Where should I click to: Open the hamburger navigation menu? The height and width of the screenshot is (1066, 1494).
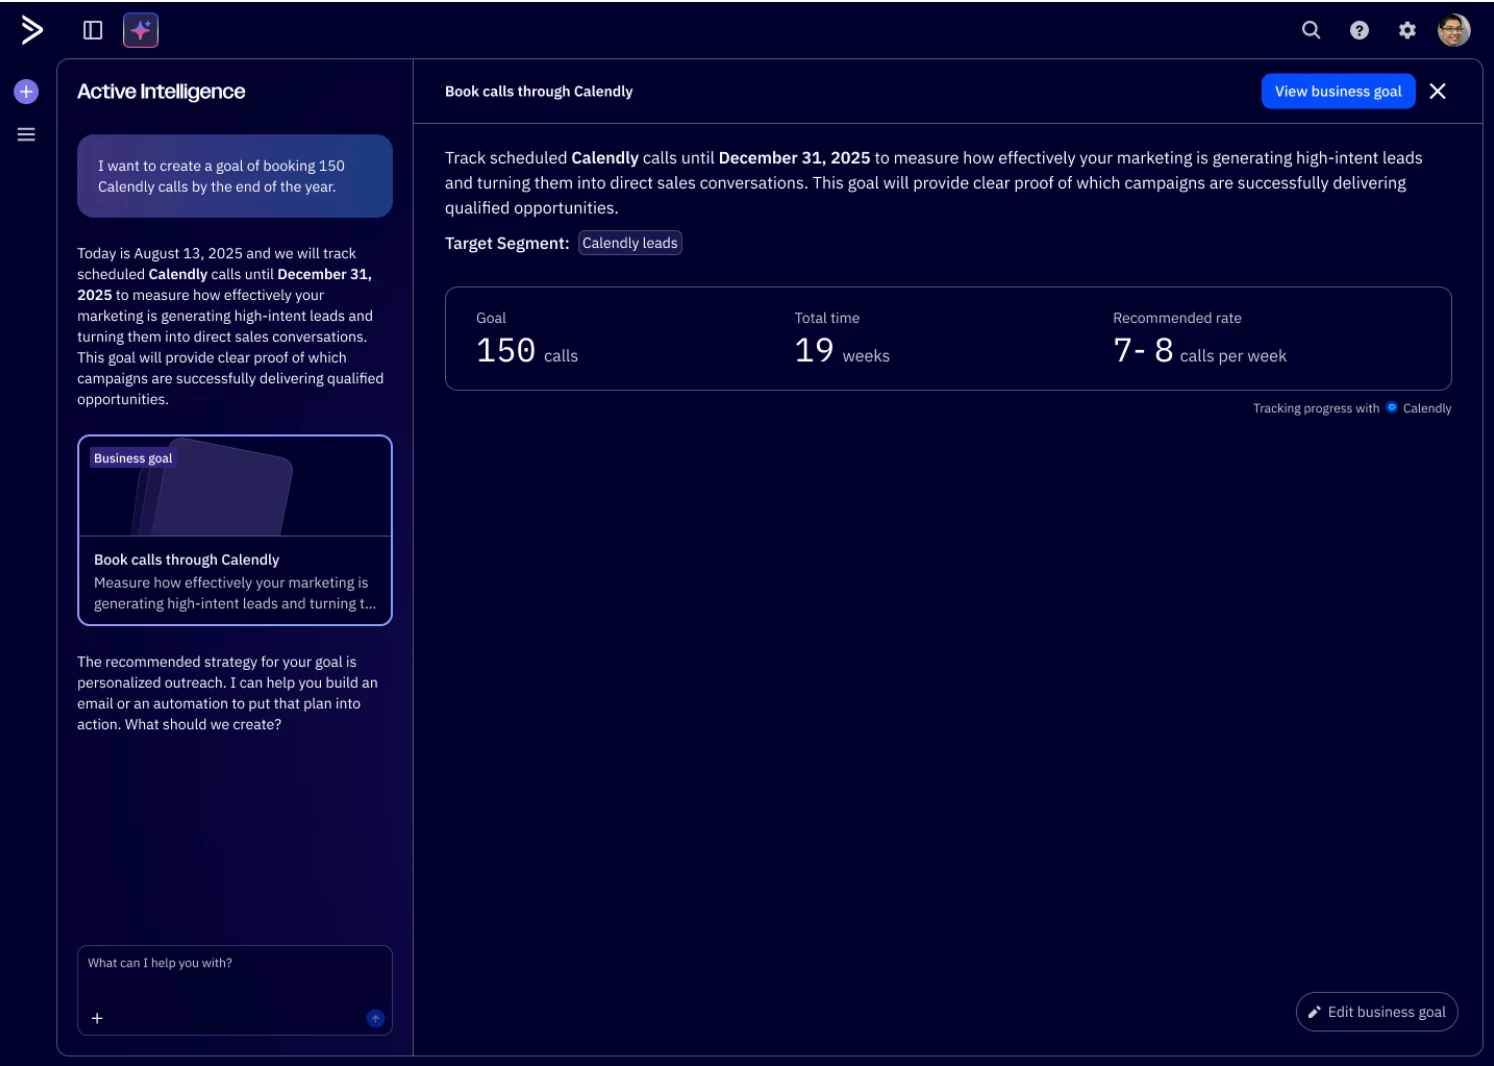point(25,133)
